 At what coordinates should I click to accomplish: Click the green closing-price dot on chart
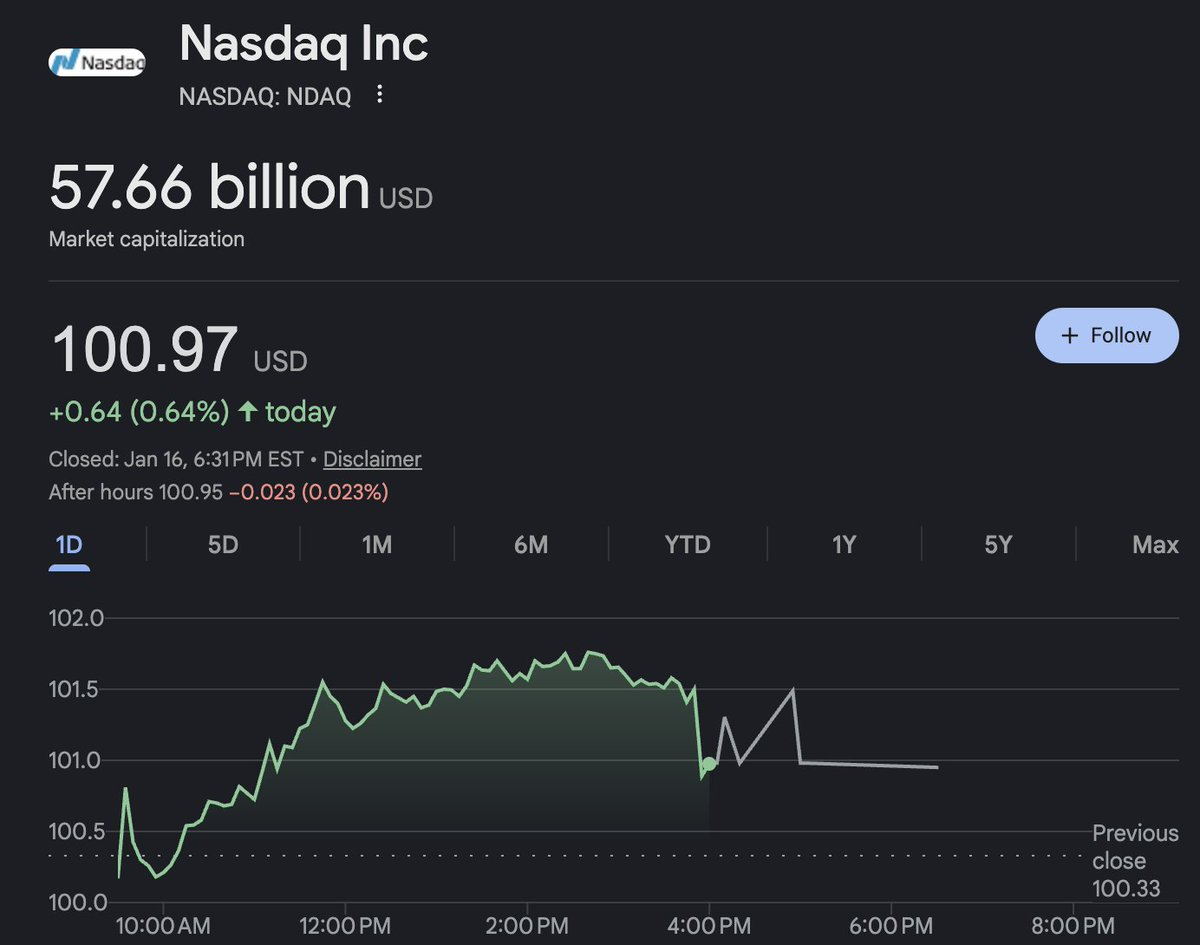click(709, 765)
